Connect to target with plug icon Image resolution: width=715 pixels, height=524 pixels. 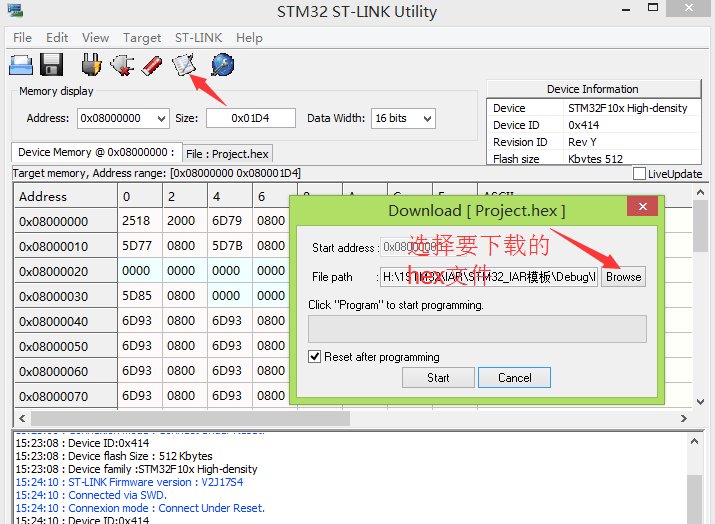pos(91,64)
